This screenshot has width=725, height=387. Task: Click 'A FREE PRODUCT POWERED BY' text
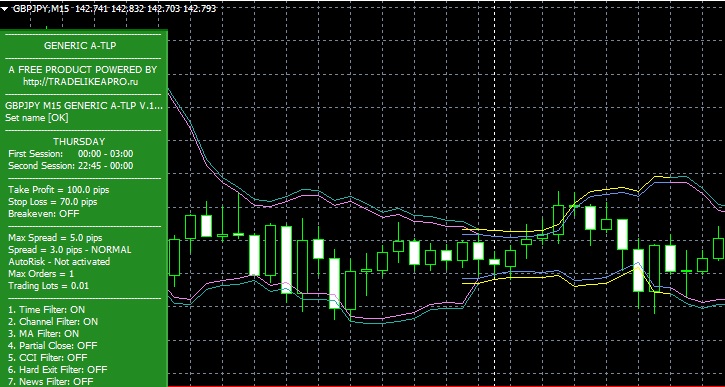[x=83, y=70]
